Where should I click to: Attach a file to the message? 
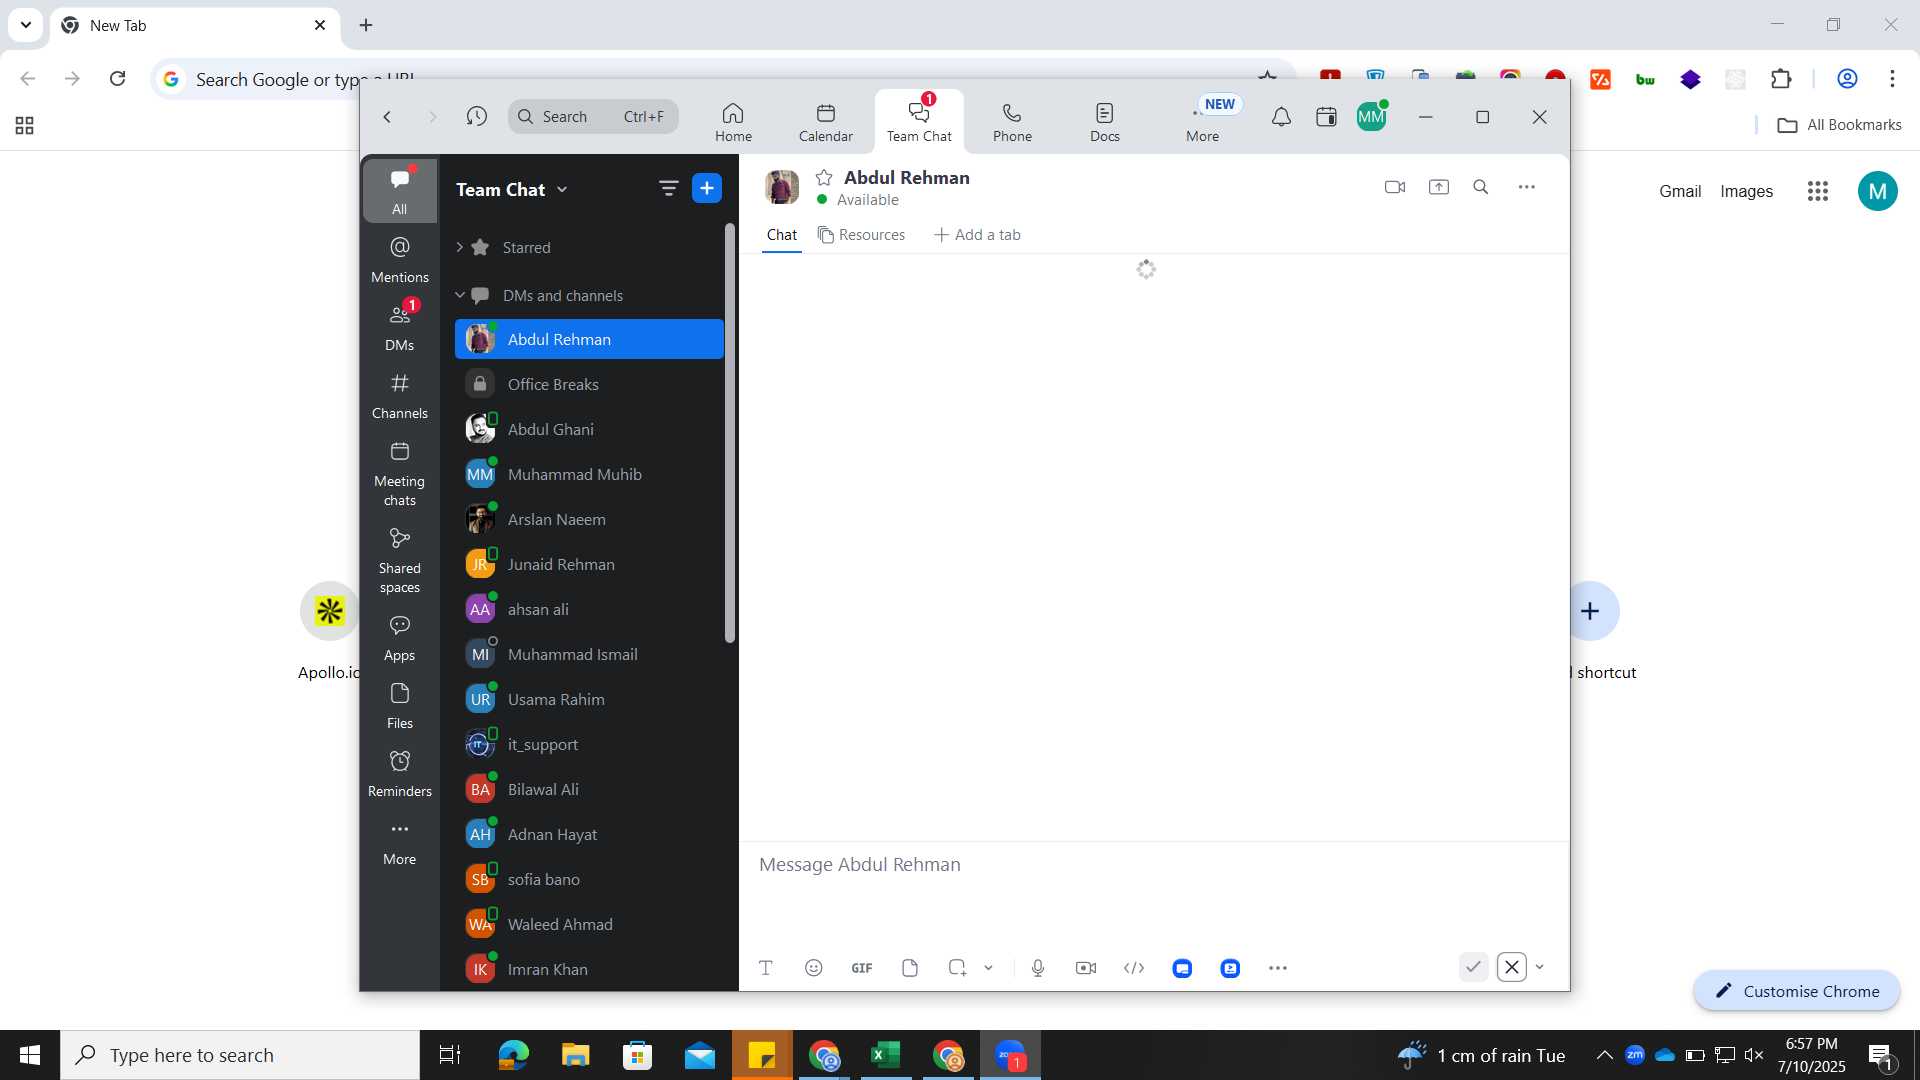coord(909,967)
